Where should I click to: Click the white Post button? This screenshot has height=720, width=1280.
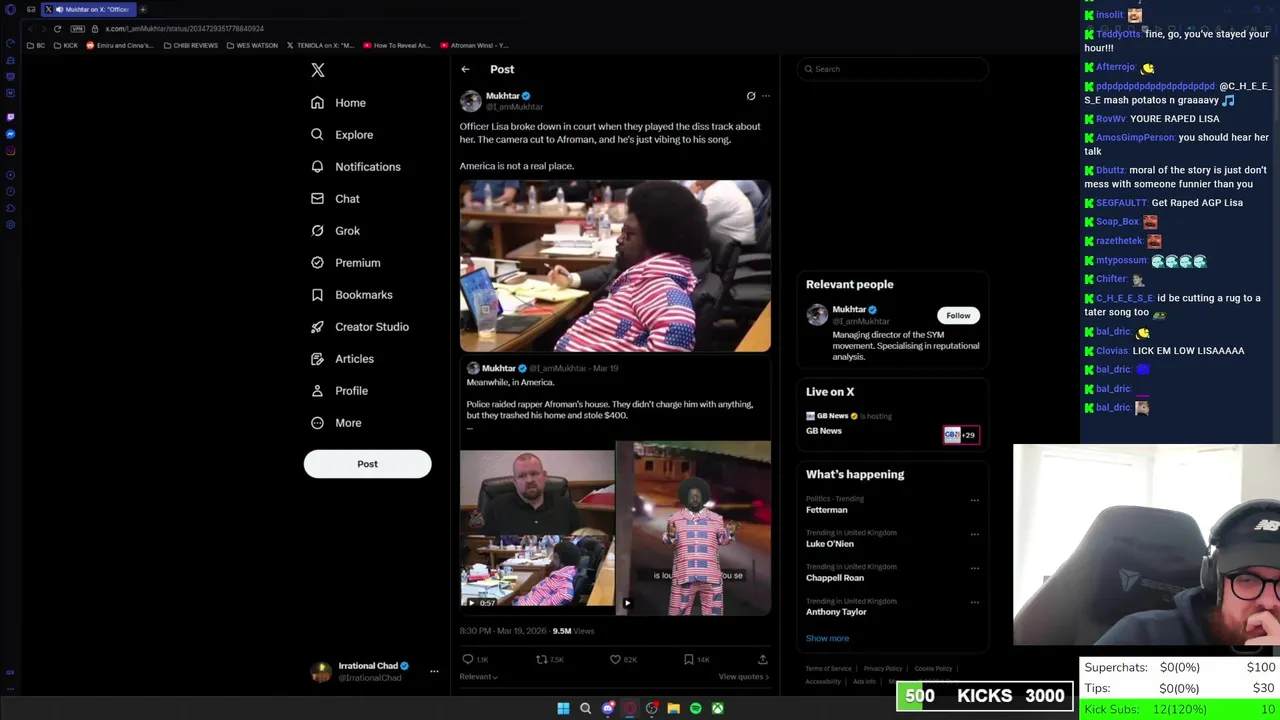[367, 464]
